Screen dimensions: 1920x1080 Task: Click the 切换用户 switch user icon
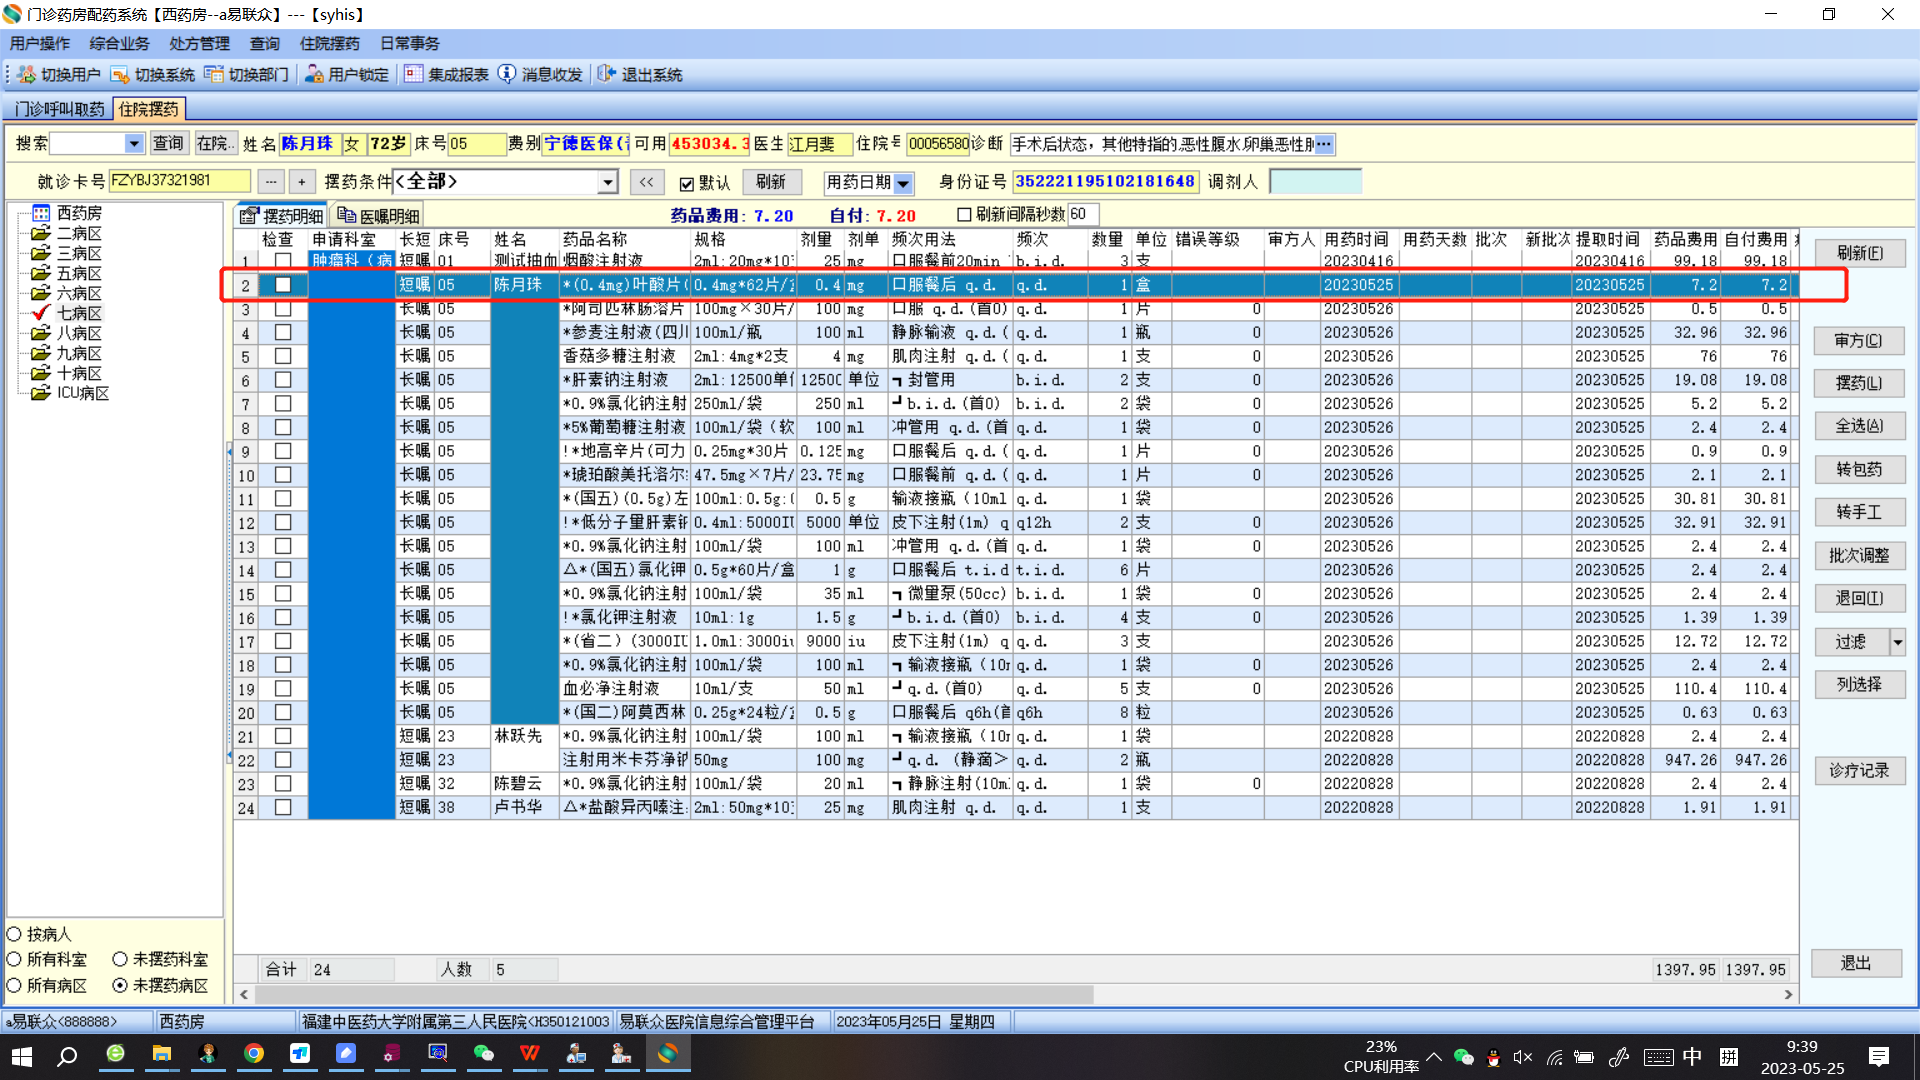27,75
